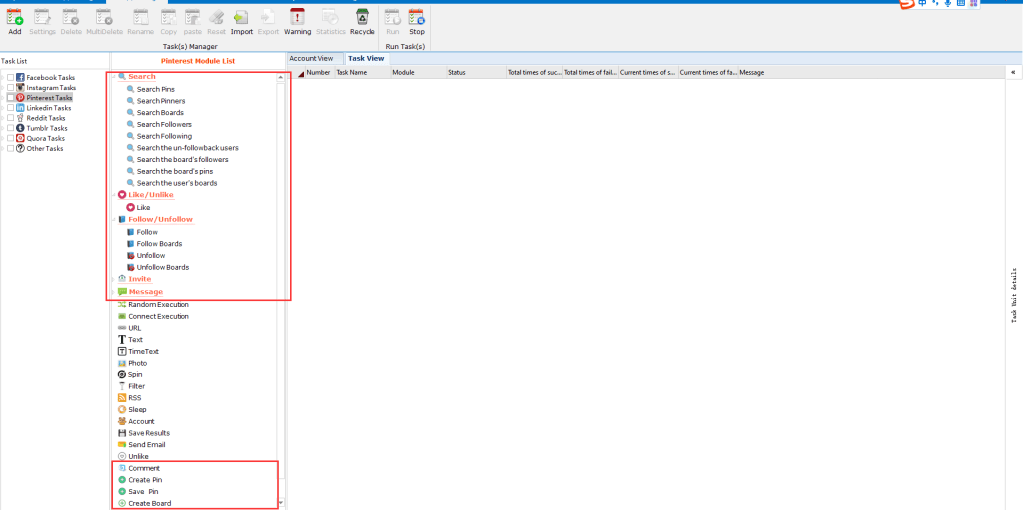Expand the Message module group
Viewport: 1023px width, 510px height.
[x=113, y=292]
